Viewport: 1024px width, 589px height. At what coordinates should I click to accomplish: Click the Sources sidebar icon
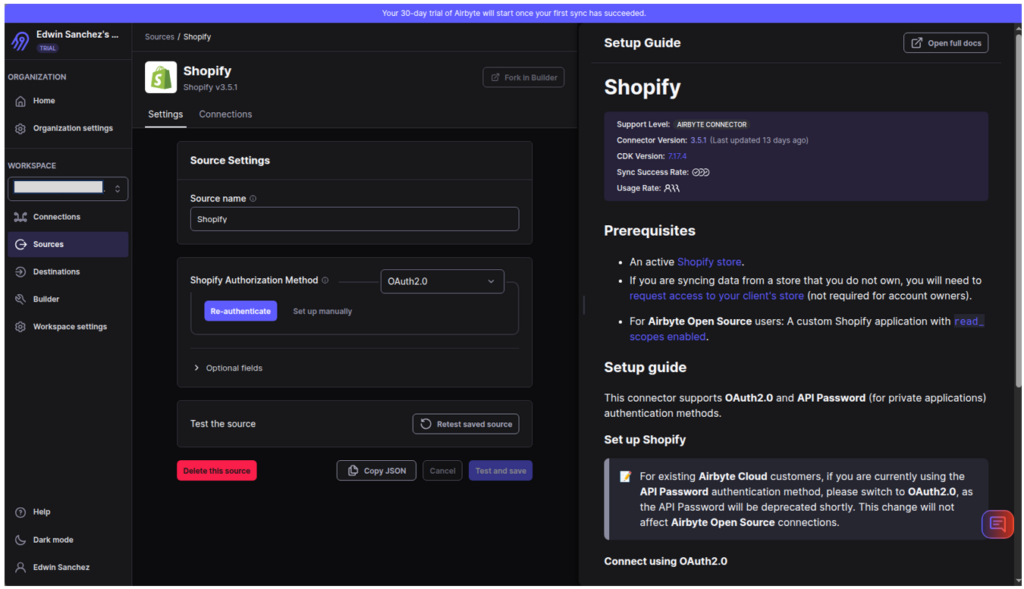(20, 244)
